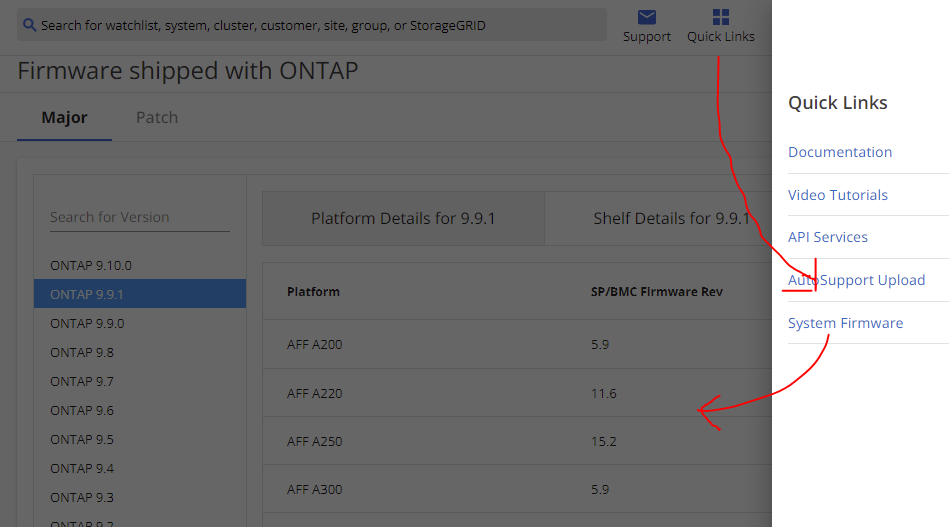Click the SP/BMC Firmware Rev column header
Viewport: 949px width, 527px height.
pos(657,292)
